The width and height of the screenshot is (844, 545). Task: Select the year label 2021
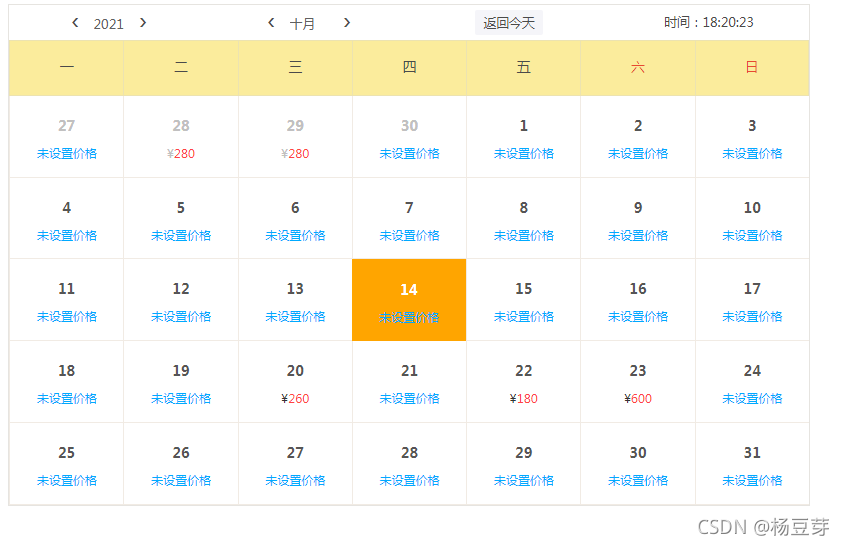click(108, 24)
